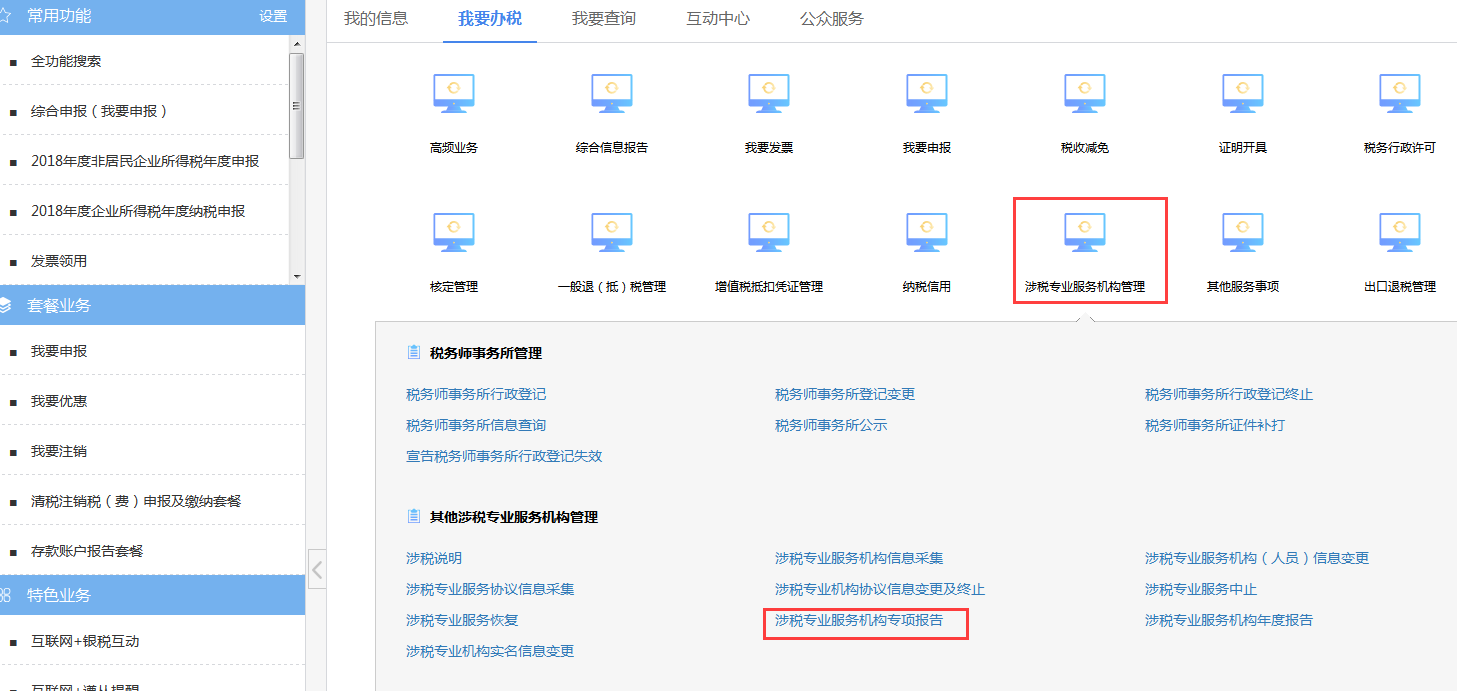This screenshot has width=1457, height=691.
Task: Click the 涉税专业机构协议信息变更及终止 link
Action: 880,589
